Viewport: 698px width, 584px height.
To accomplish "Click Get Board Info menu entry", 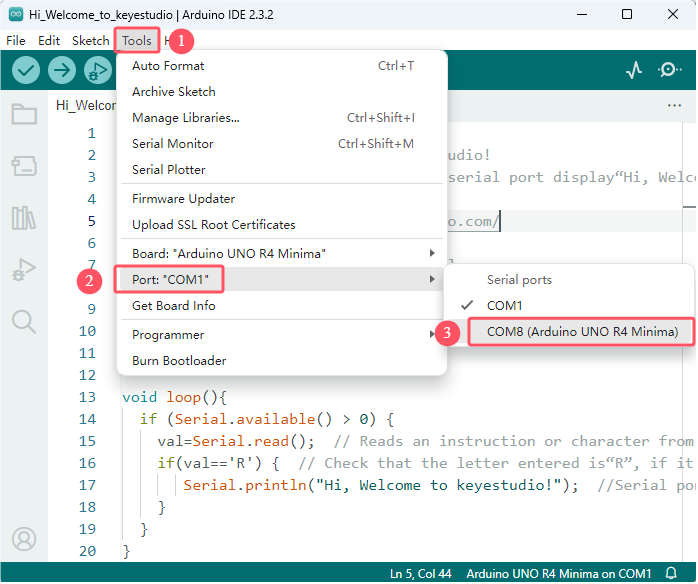I will pos(282,306).
